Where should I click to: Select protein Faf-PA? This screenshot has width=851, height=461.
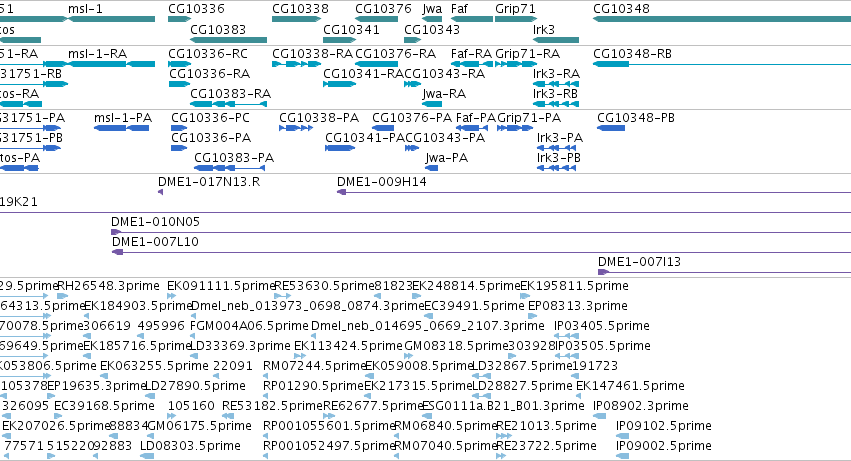point(472,128)
